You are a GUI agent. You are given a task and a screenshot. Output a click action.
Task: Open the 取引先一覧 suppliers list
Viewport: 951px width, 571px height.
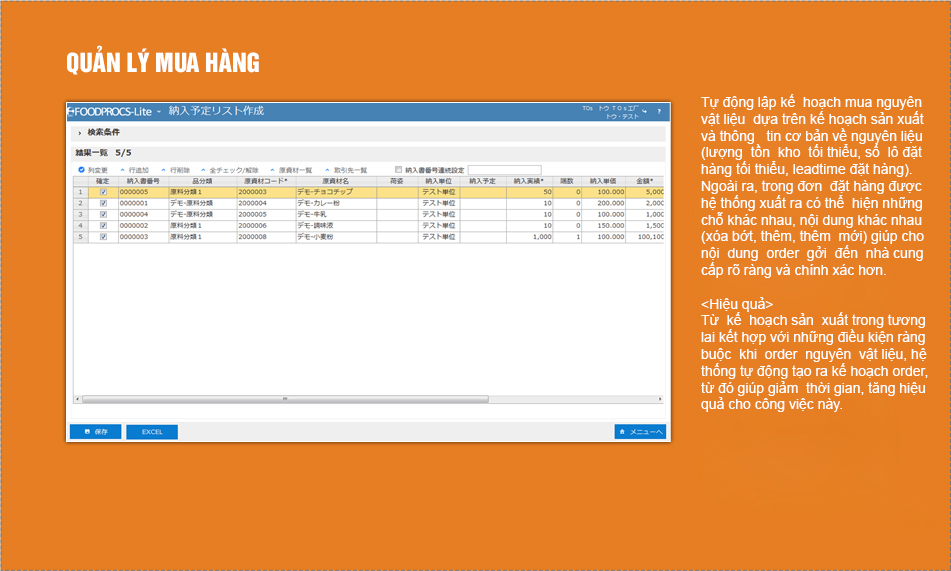point(346,170)
